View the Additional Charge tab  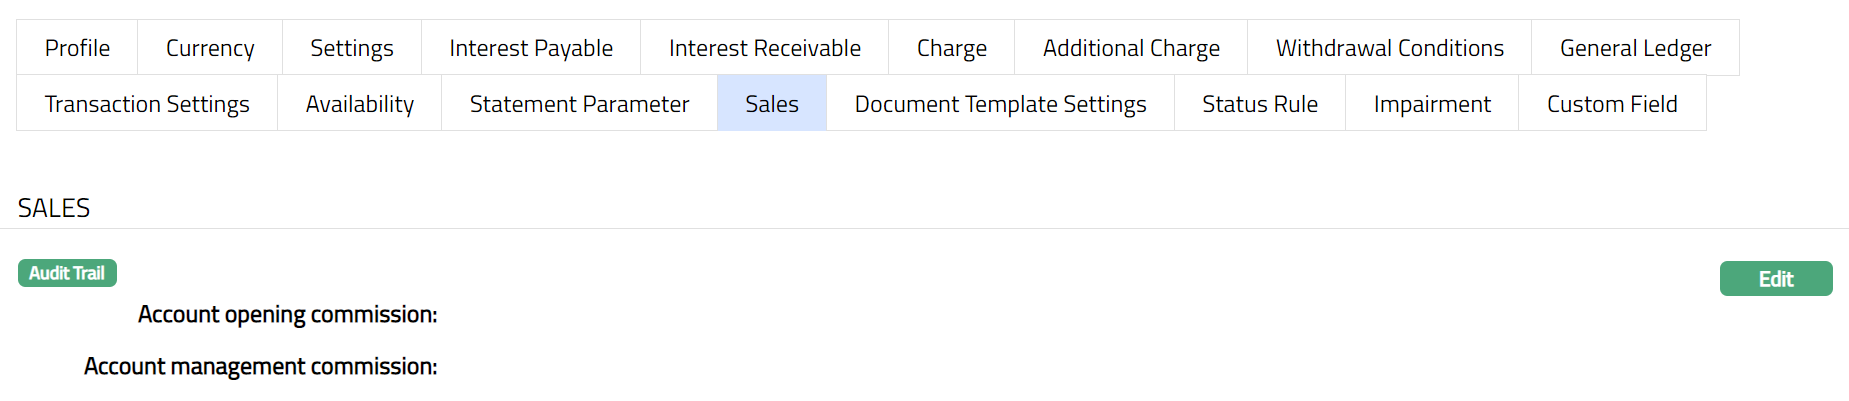pos(1131,48)
